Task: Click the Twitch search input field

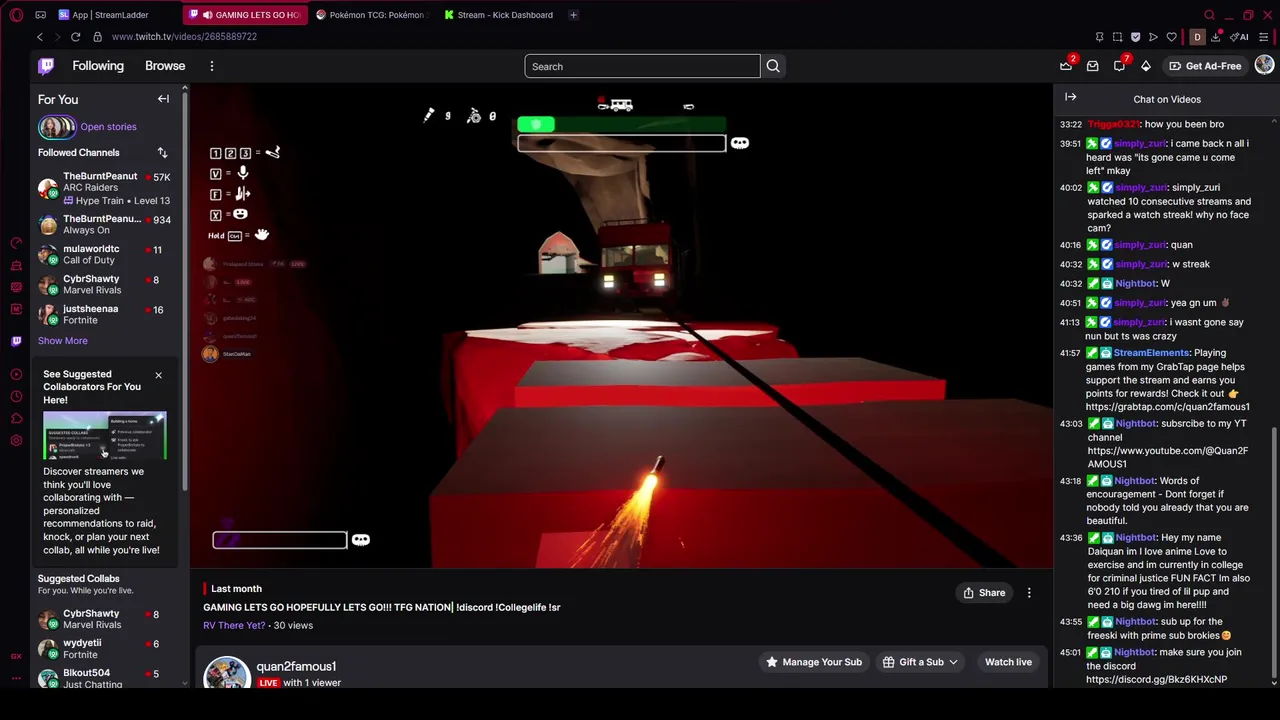Action: [x=642, y=66]
